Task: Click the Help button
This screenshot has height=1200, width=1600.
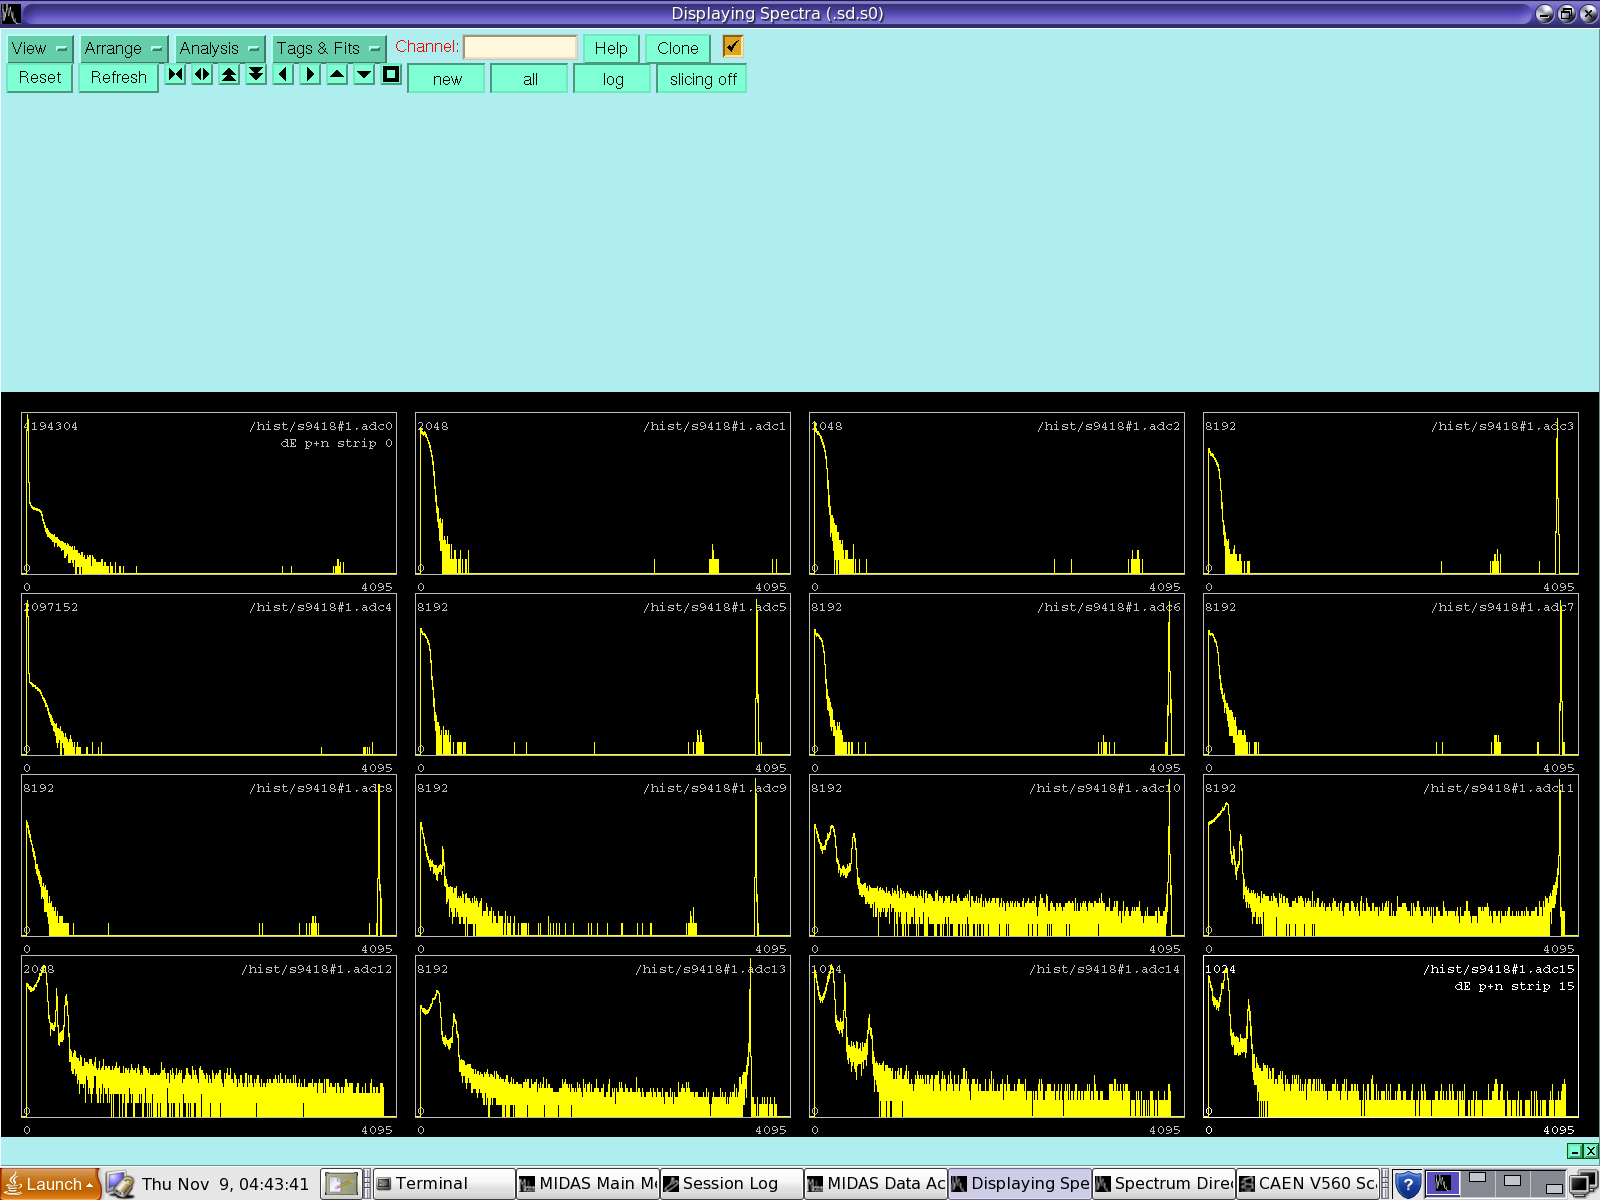Action: [610, 48]
